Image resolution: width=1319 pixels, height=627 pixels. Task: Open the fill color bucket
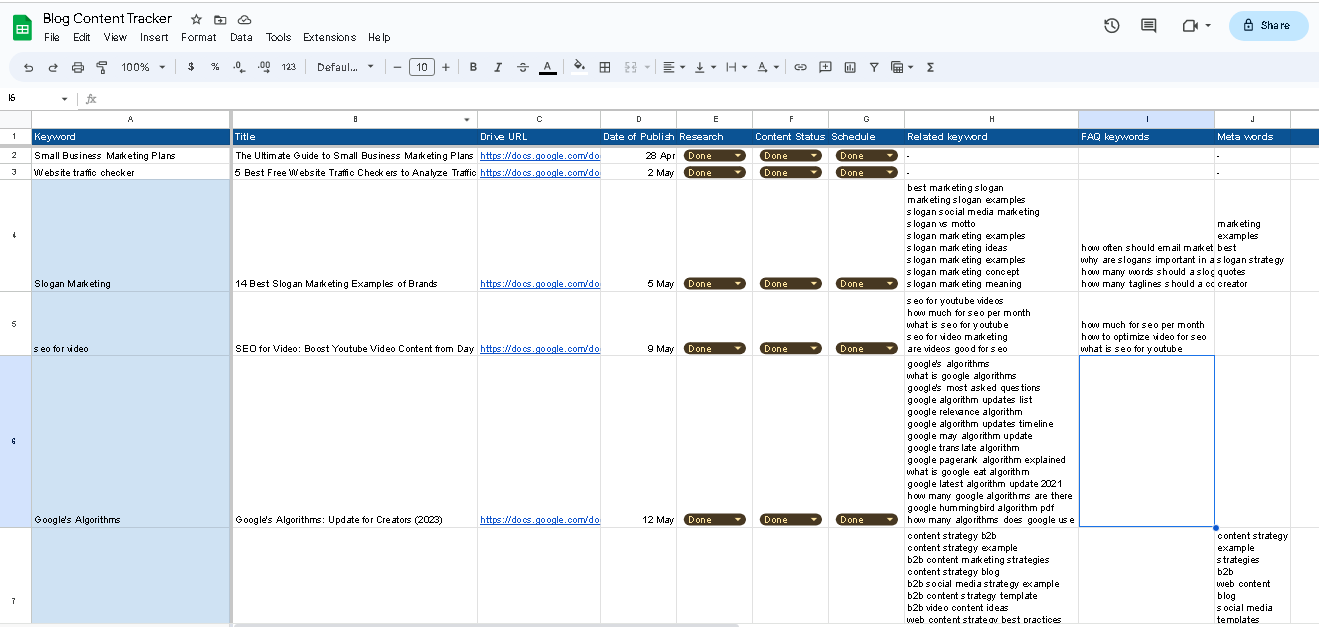pos(579,67)
